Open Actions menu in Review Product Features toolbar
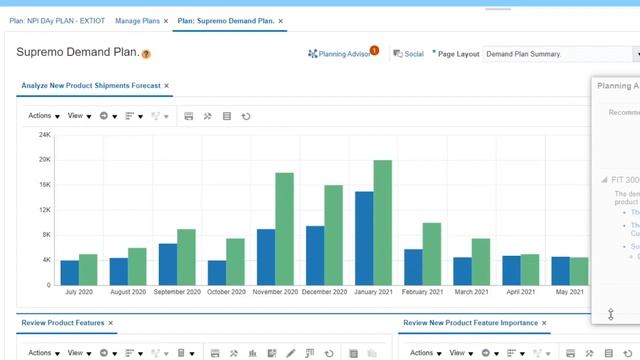640x360 pixels. [44, 353]
